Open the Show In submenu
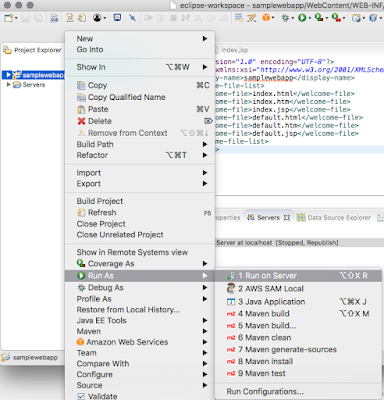Image resolution: width=384 pixels, height=400 pixels. [x=140, y=67]
